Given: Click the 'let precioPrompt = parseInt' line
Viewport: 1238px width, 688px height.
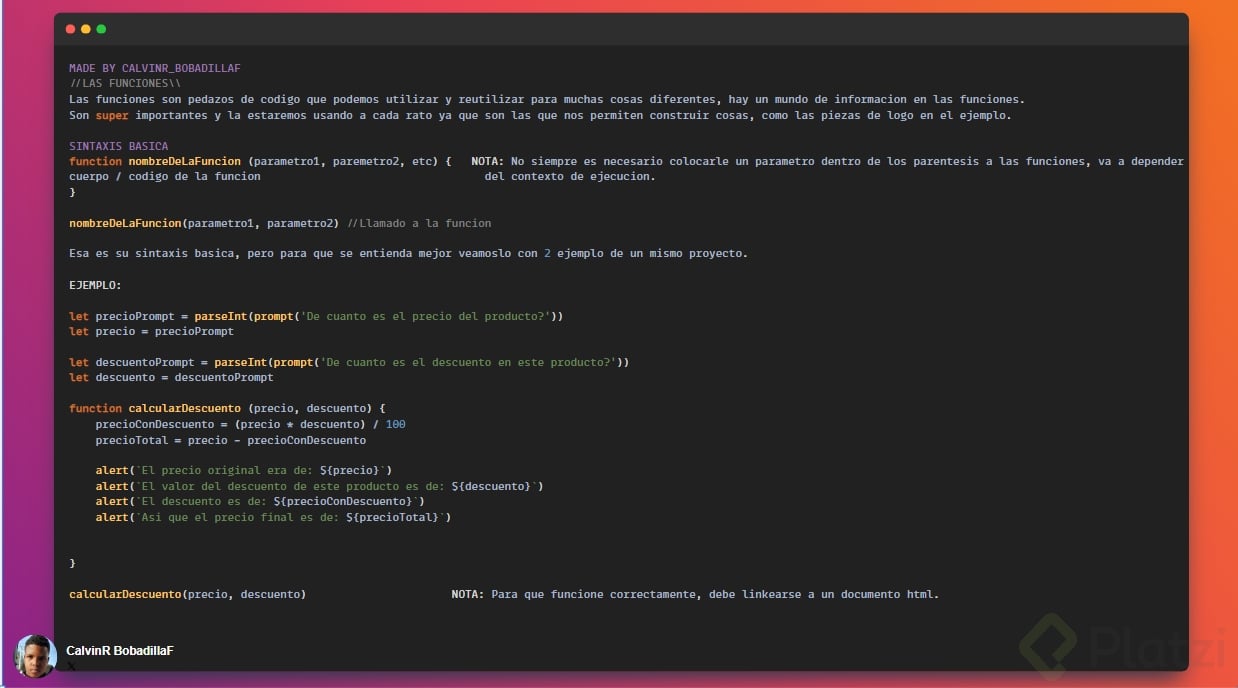Looking at the screenshot, I should [x=316, y=316].
